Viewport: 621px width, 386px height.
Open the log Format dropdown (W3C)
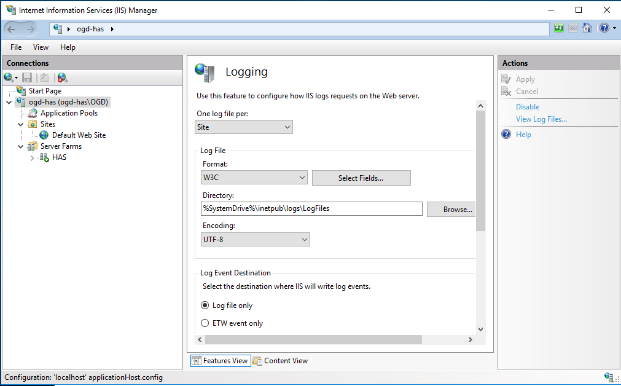click(254, 177)
